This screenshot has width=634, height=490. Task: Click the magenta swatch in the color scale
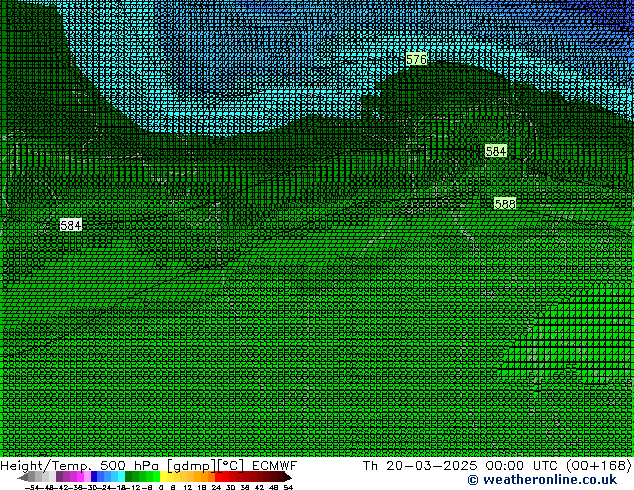pyautogui.click(x=80, y=477)
